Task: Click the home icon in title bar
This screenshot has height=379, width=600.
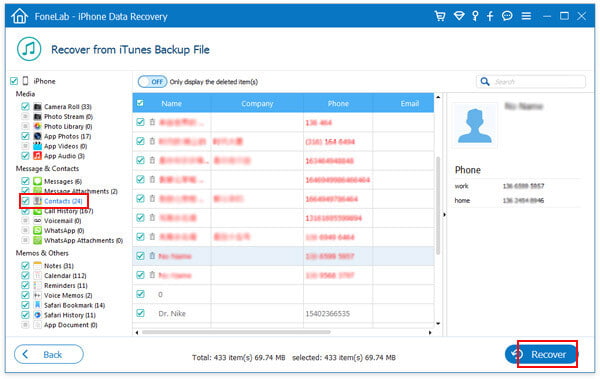Action: coord(20,16)
